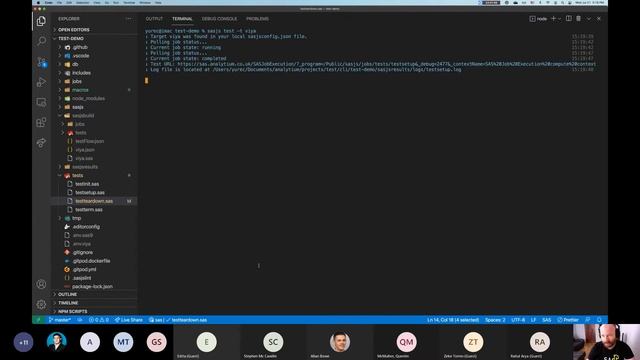Open the Extensions view icon
Viewport: 640px width, 360px height.
click(x=41, y=122)
